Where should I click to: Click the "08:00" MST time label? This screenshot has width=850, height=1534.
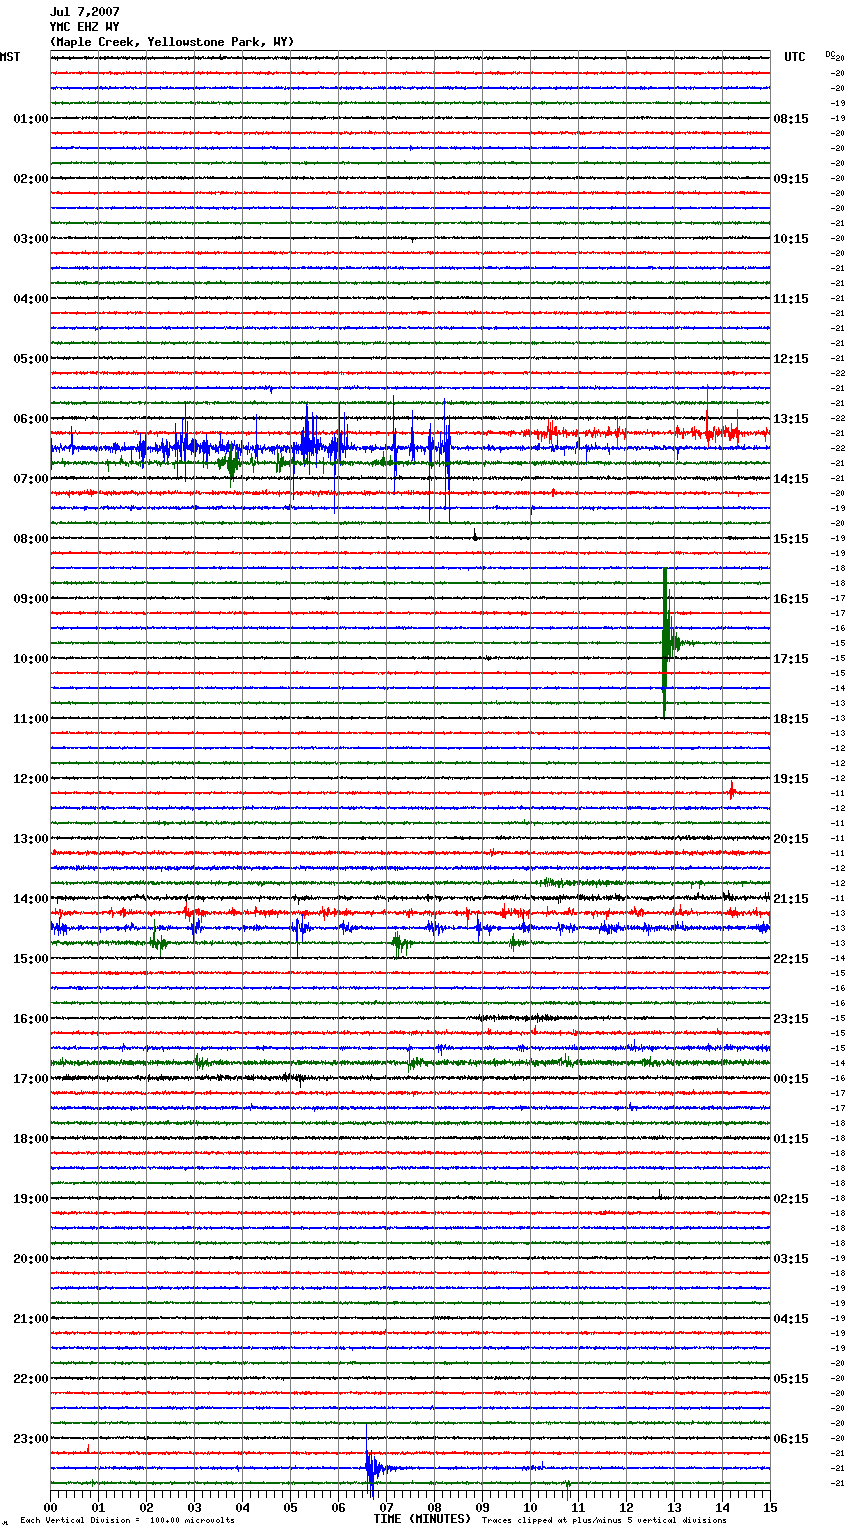(x=31, y=539)
